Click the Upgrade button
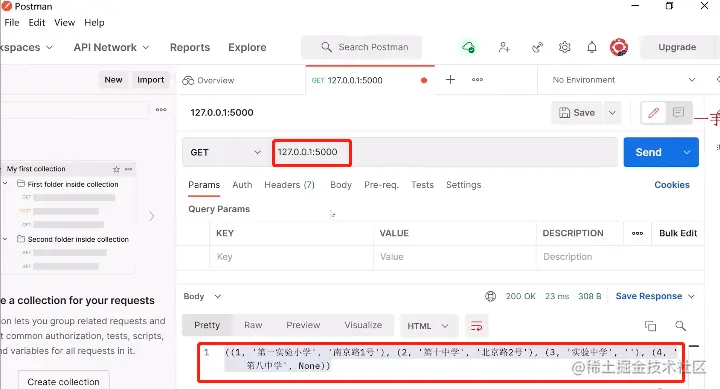720x389 pixels. click(x=677, y=47)
